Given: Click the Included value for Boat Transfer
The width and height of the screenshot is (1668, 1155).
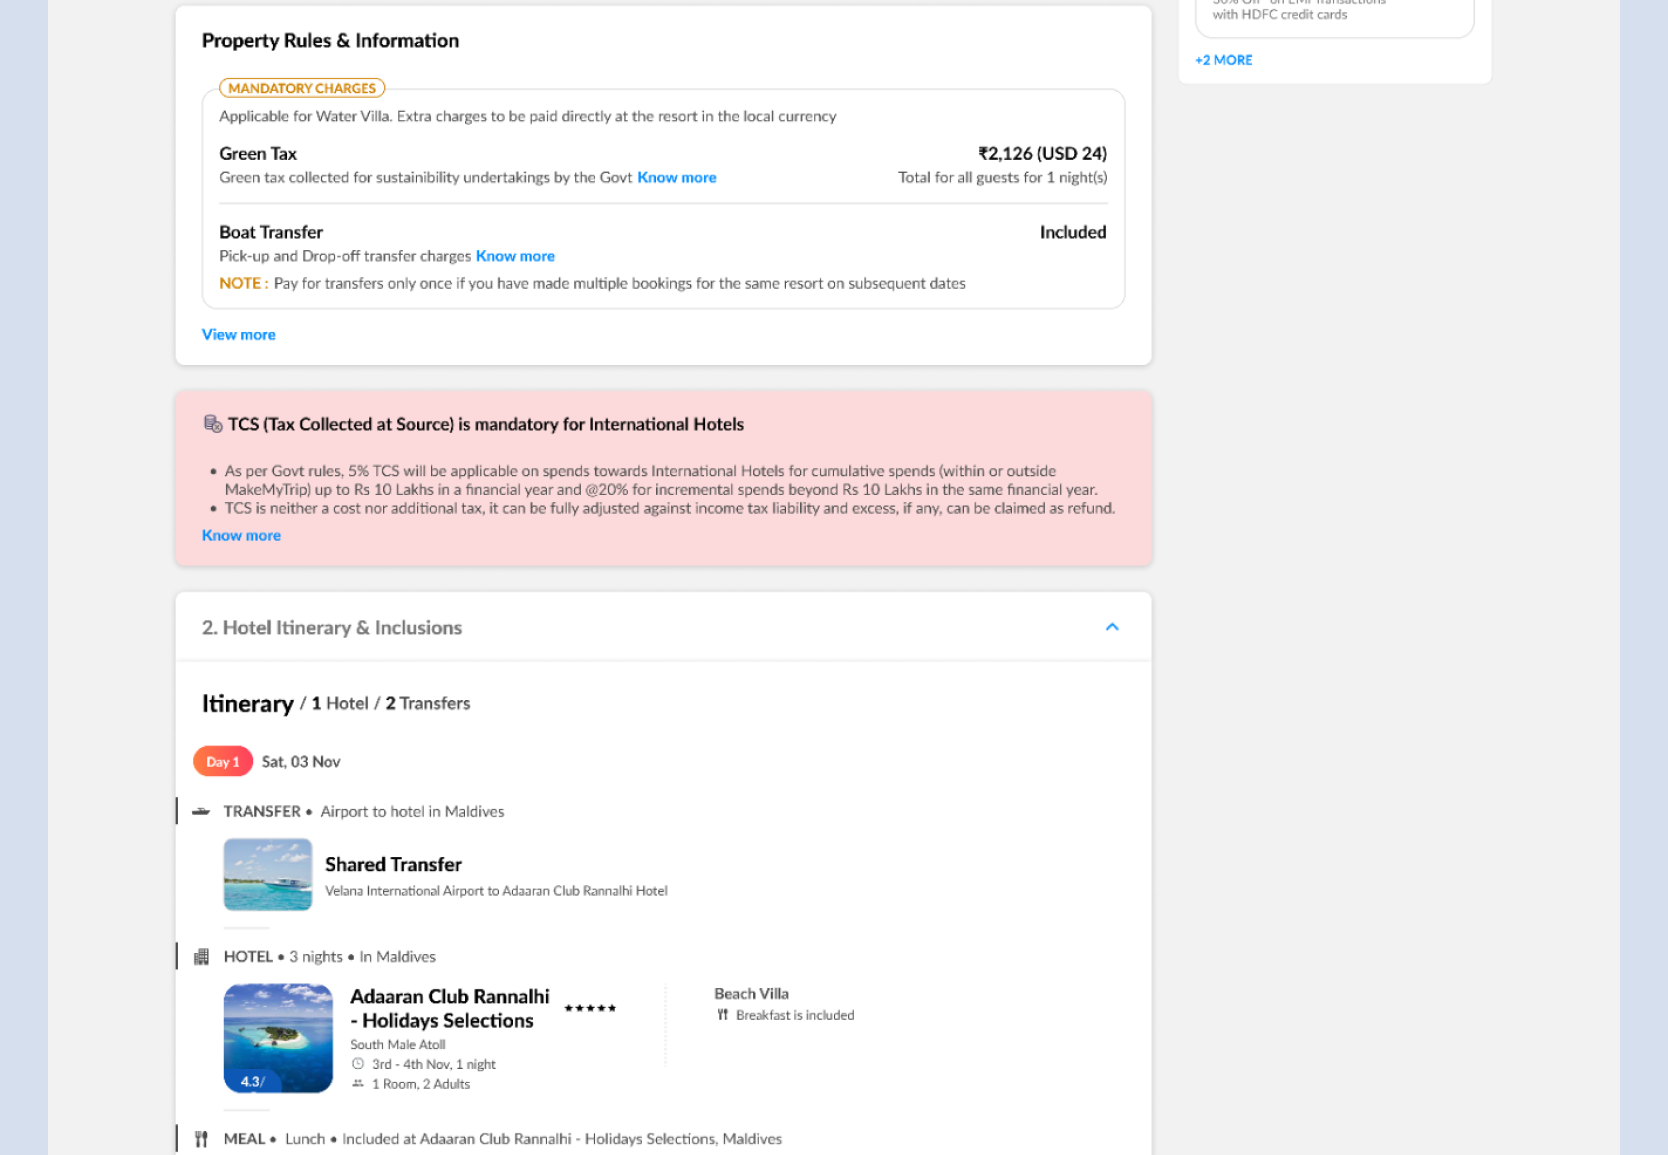Looking at the screenshot, I should tap(1073, 232).
